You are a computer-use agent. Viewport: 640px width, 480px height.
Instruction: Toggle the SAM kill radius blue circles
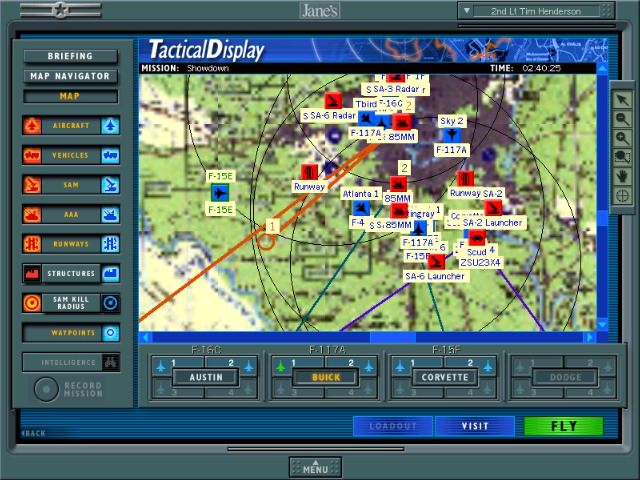click(x=110, y=303)
